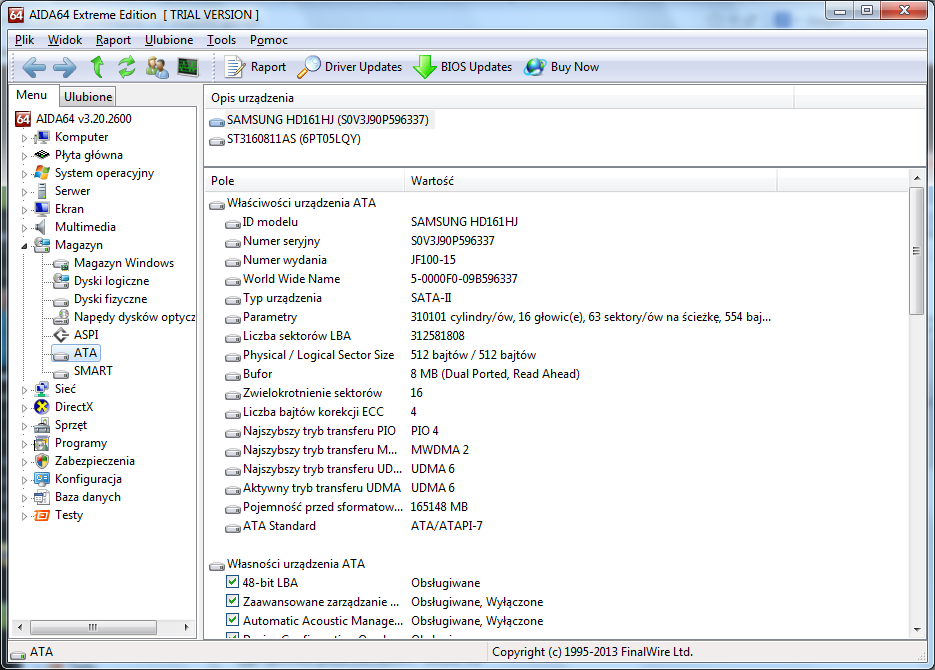The width and height of the screenshot is (935, 670).
Task: Click the Multimedia speaker icon
Action: point(41,227)
